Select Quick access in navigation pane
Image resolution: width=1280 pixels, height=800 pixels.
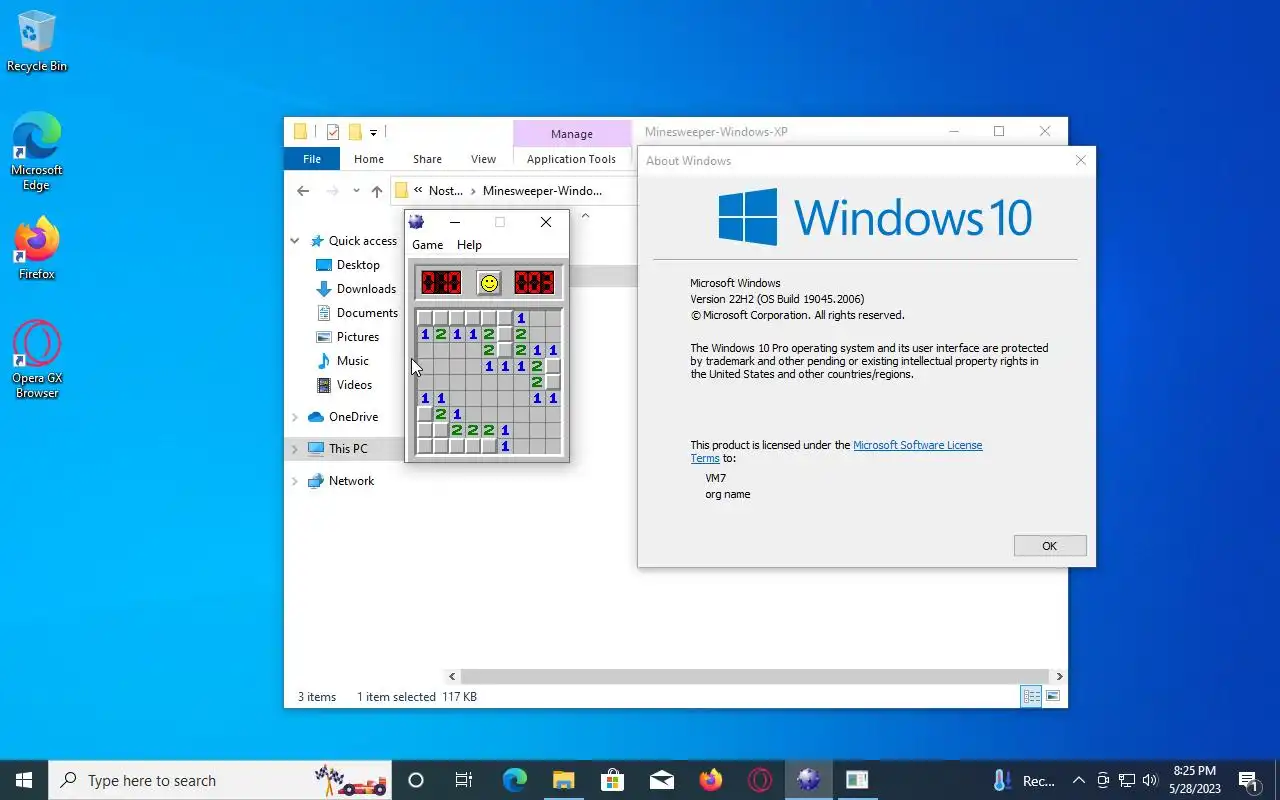pos(362,241)
